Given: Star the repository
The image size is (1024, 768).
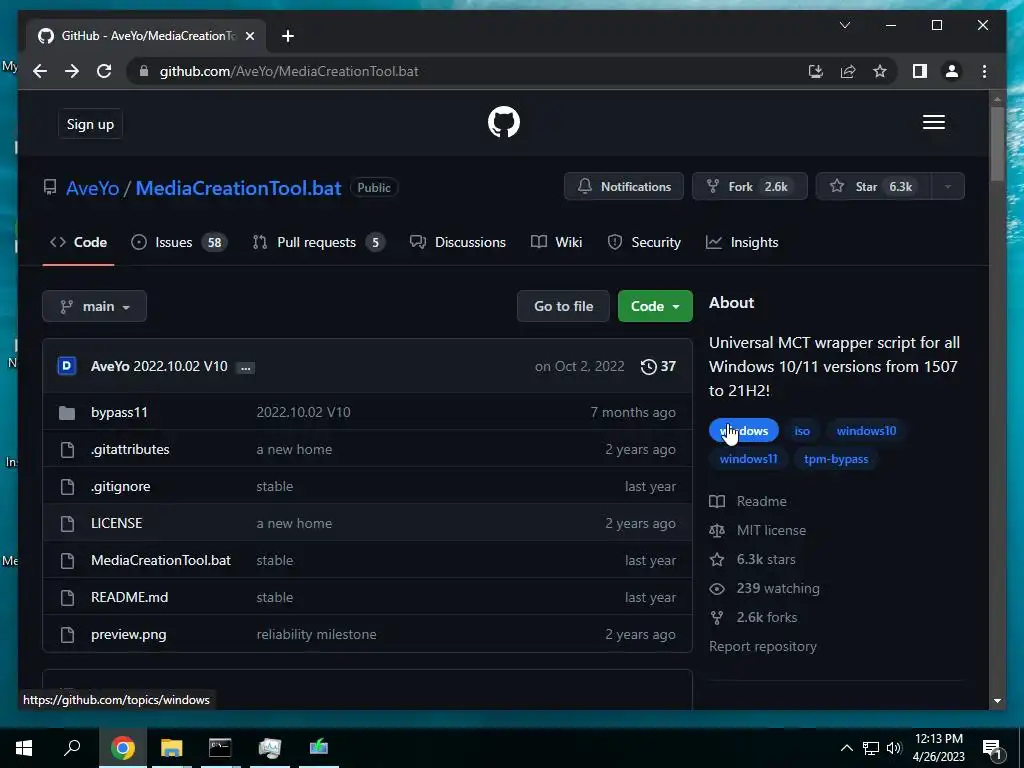Looking at the screenshot, I should click(874, 187).
